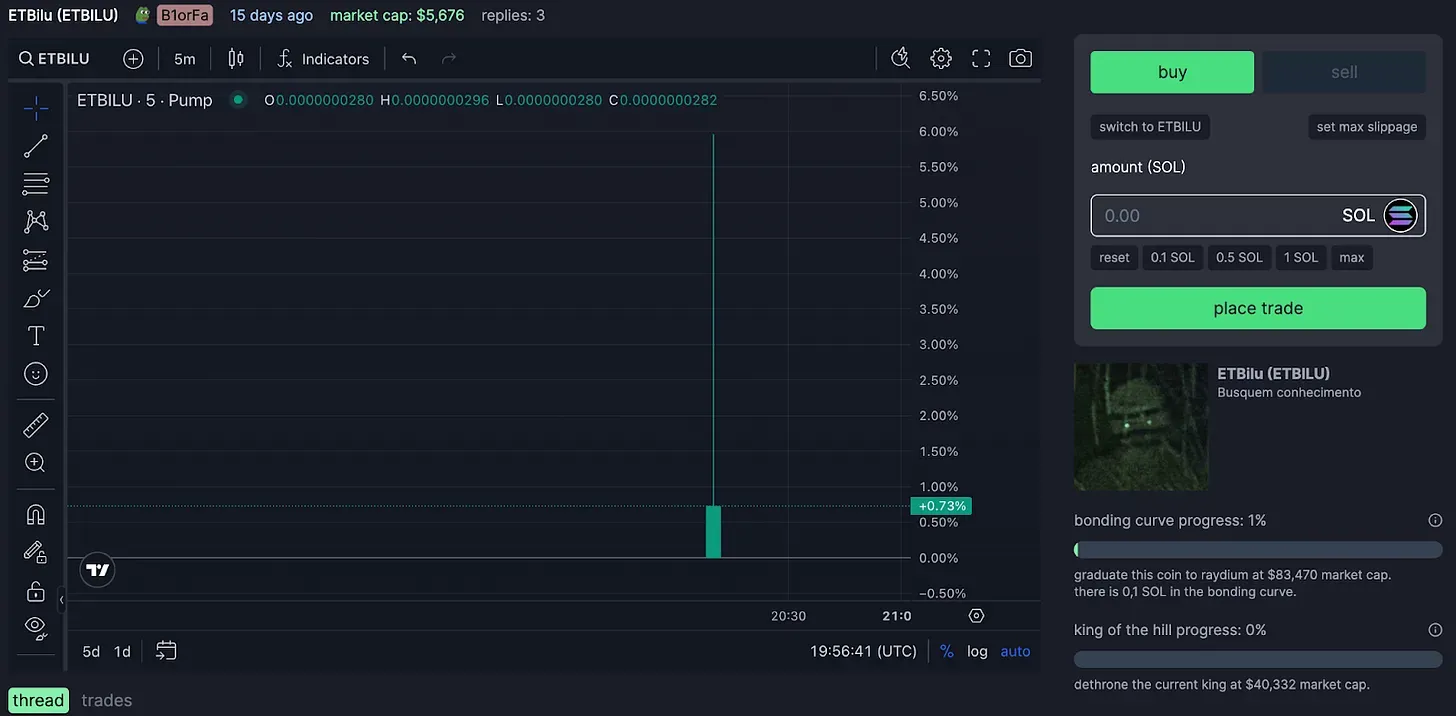Screen dimensions: 1456x716
Task: Open the Fibonacci retracement tools
Action: (x=36, y=184)
